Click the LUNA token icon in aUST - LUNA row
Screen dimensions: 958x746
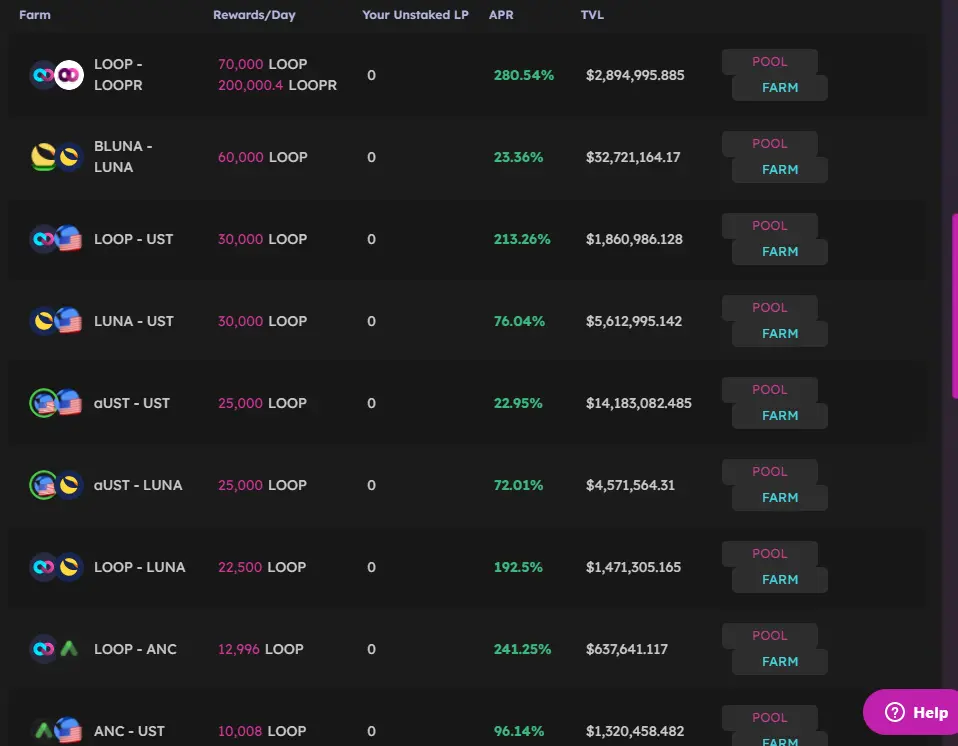tap(69, 485)
